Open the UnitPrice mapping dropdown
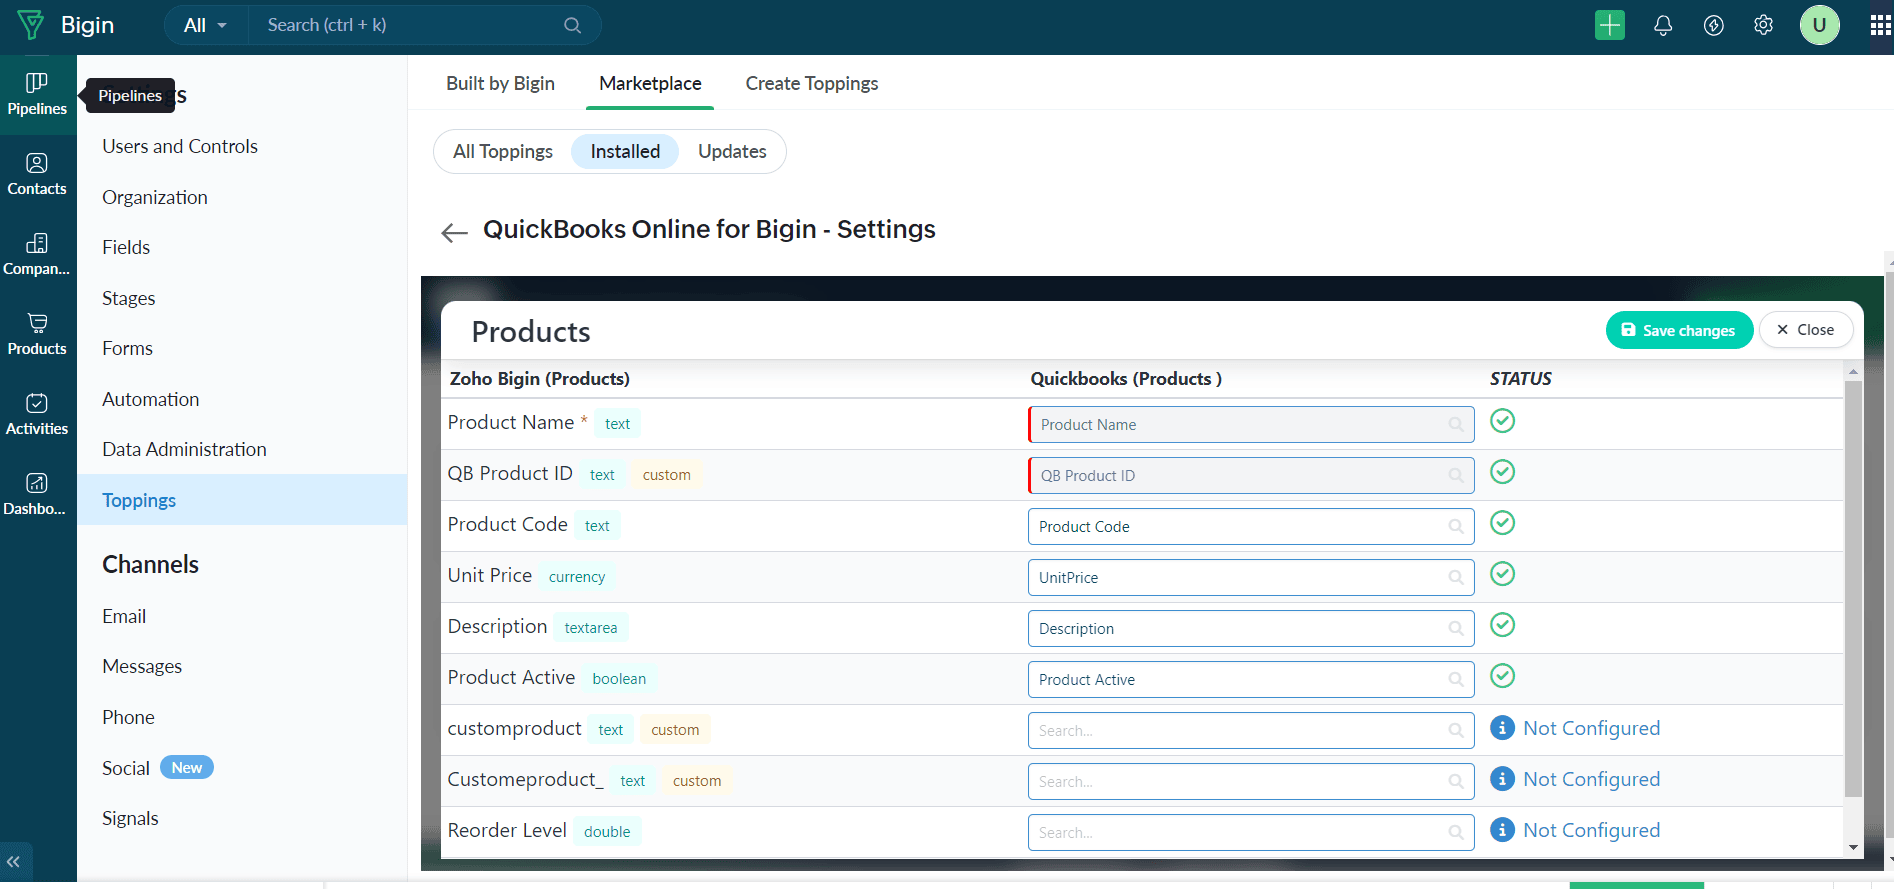Image resolution: width=1894 pixels, height=889 pixels. coord(1250,578)
